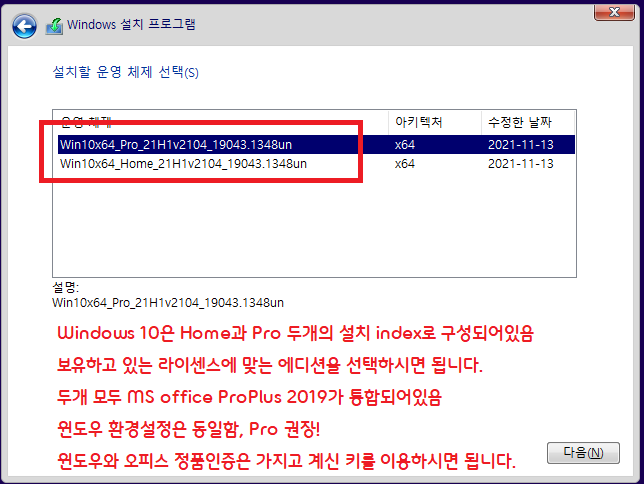Select Win10x64_Pro_21H1v2104_19043.1348un in the list
Viewport: 644px width, 484px height.
pyautogui.click(x=316, y=145)
